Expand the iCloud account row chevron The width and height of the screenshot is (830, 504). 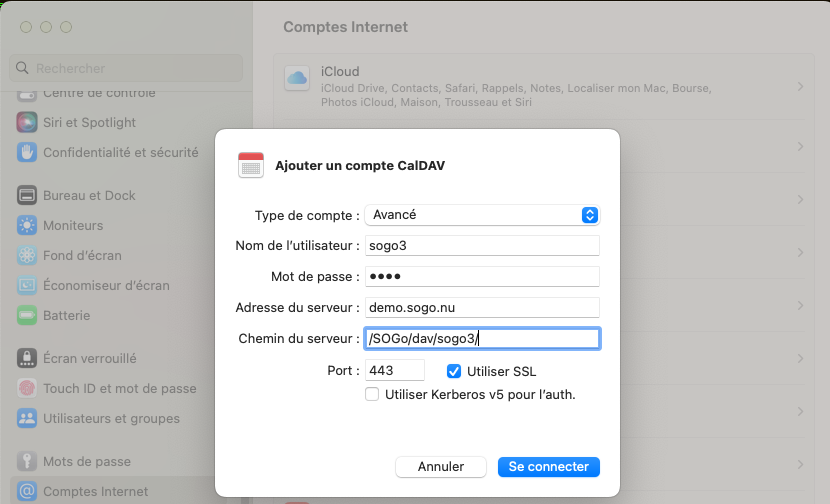800,87
